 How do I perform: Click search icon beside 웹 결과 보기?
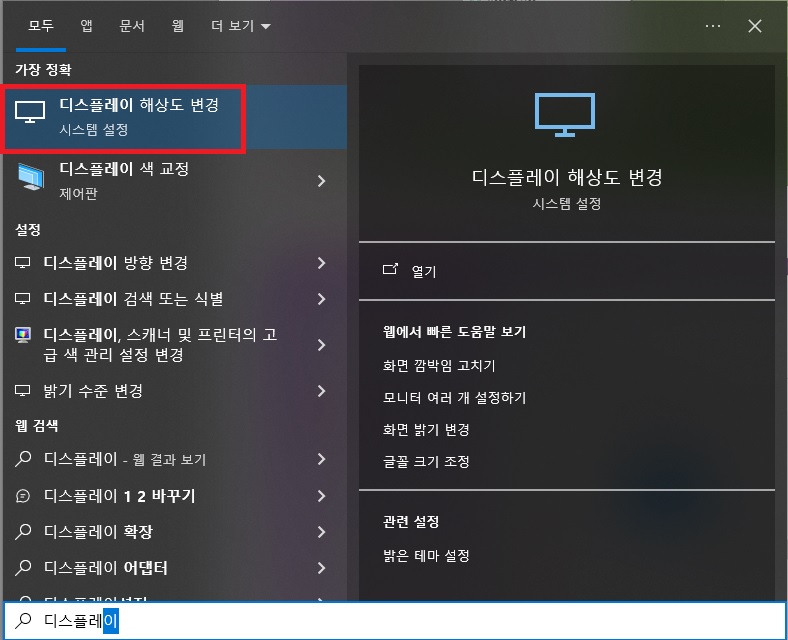pyautogui.click(x=23, y=459)
